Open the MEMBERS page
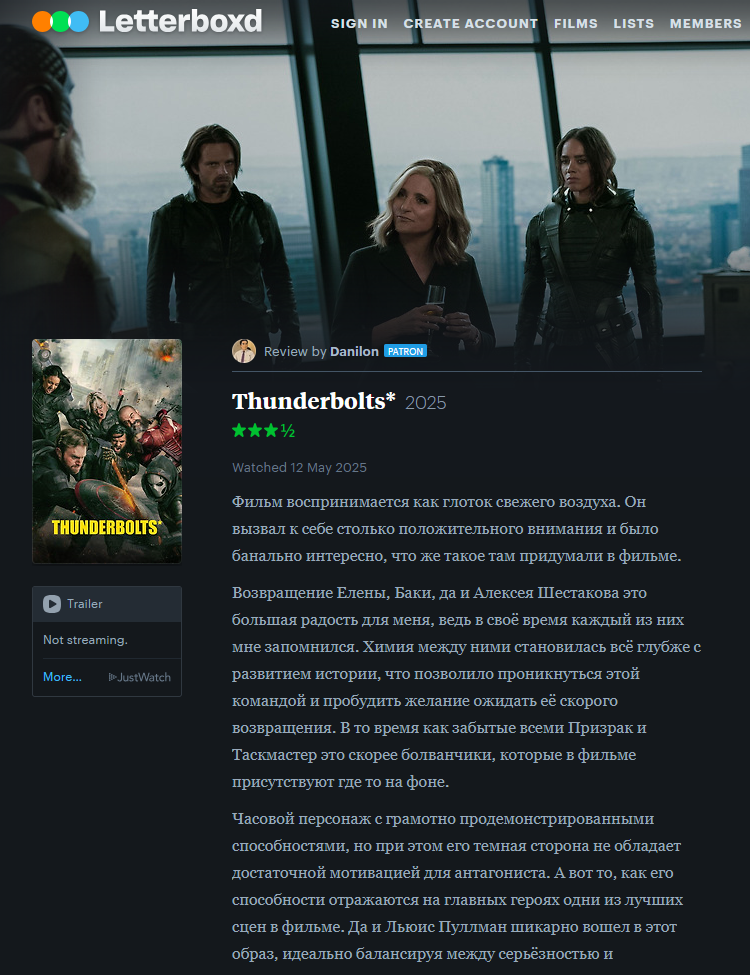Image resolution: width=750 pixels, height=975 pixels. [706, 24]
